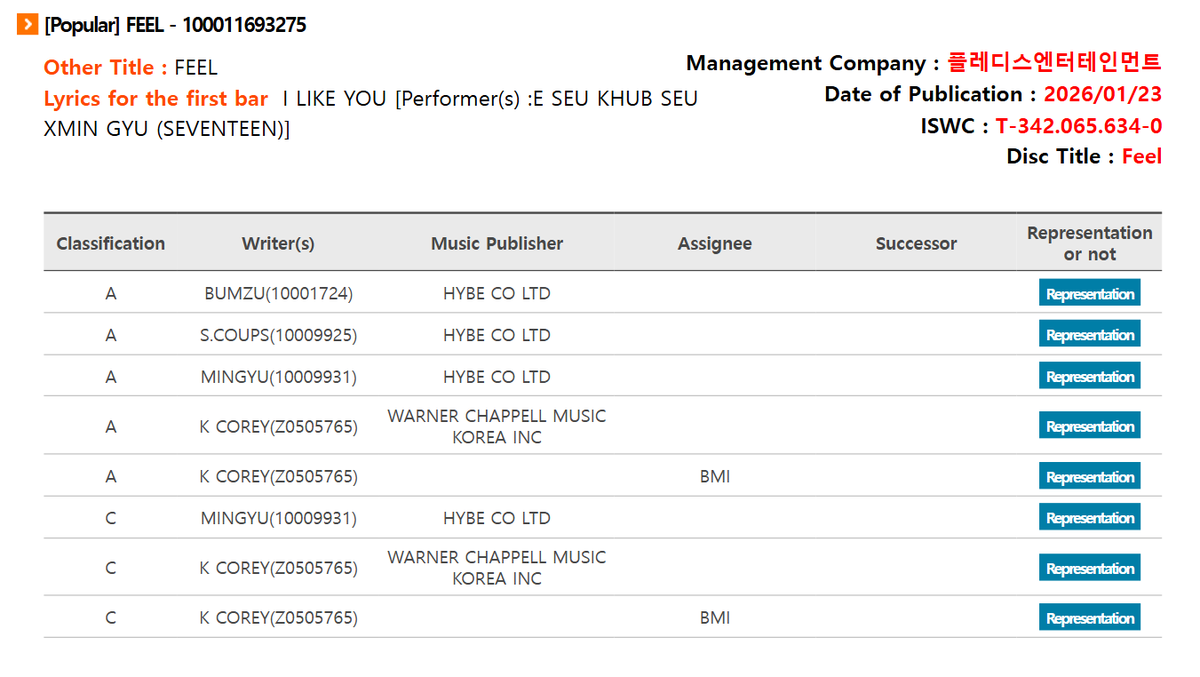Click Representation for classification A K COREY BMI row
This screenshot has height=677, width=1200.
pos(1090,477)
